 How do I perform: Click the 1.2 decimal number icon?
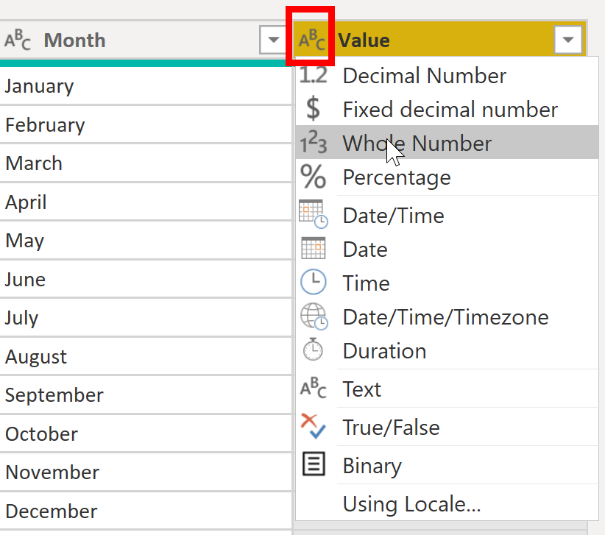pyautogui.click(x=313, y=75)
